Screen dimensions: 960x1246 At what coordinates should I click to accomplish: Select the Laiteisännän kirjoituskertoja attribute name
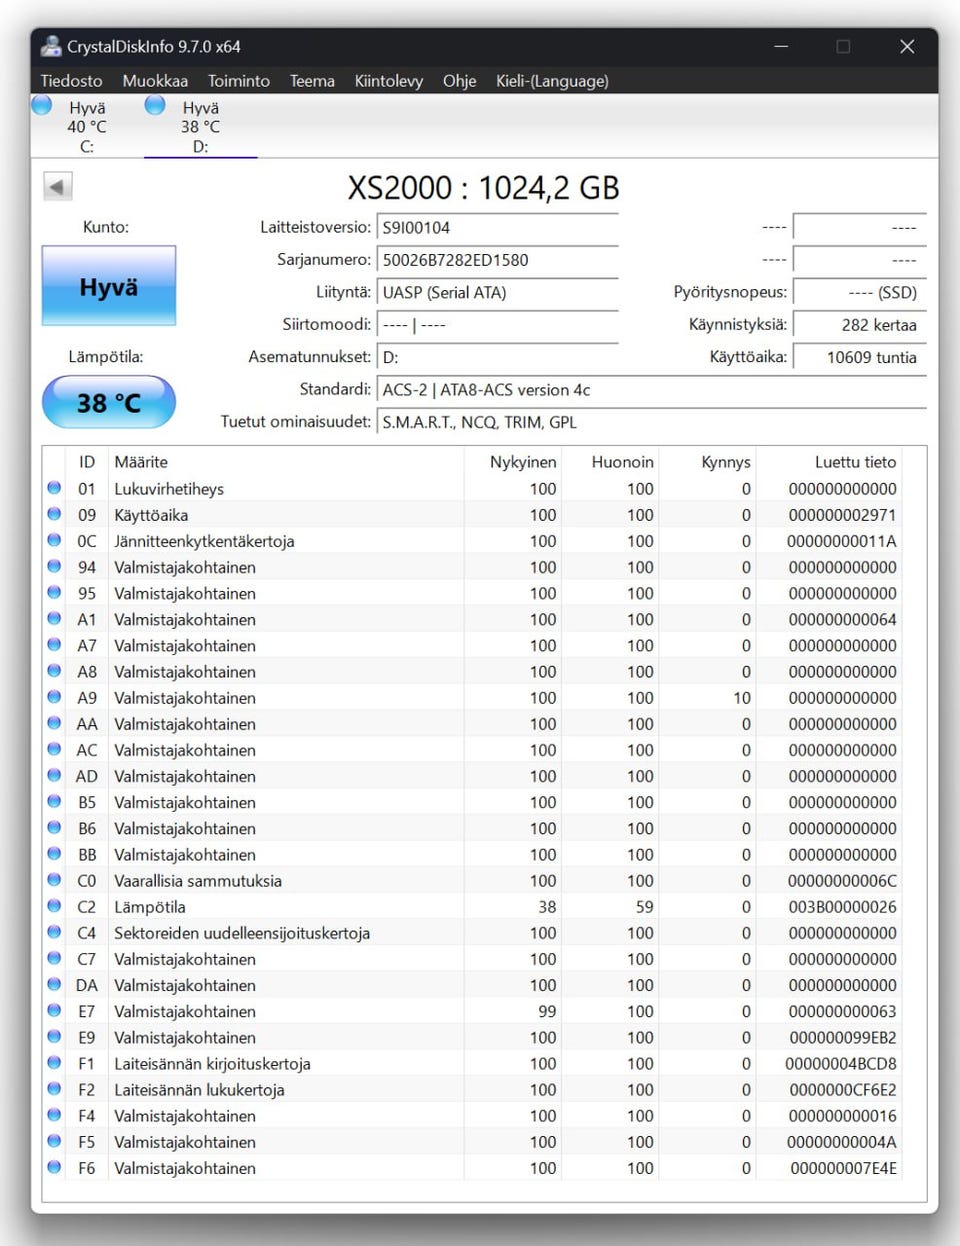(x=212, y=1064)
